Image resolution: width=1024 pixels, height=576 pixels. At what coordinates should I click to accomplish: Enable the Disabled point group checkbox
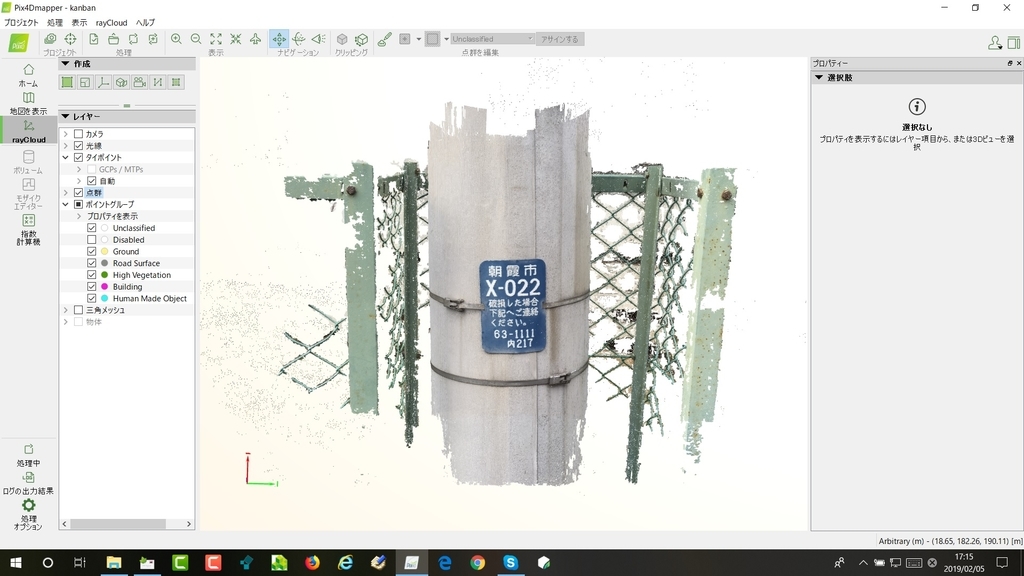click(x=91, y=240)
